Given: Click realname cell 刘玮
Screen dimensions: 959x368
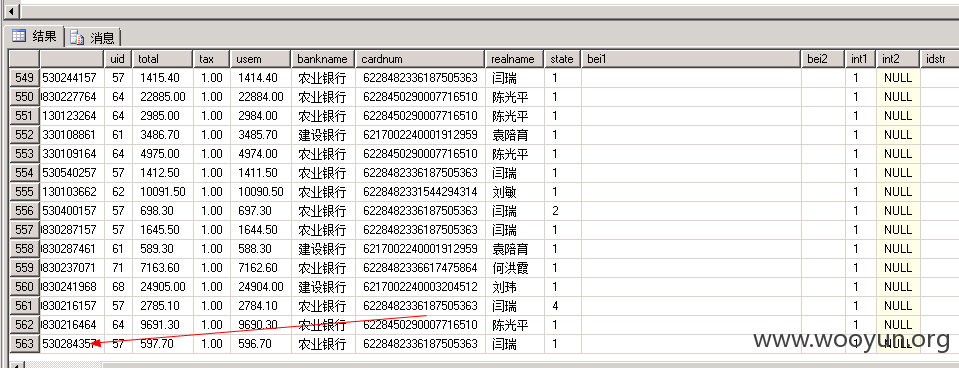Looking at the screenshot, I should click(x=514, y=287).
